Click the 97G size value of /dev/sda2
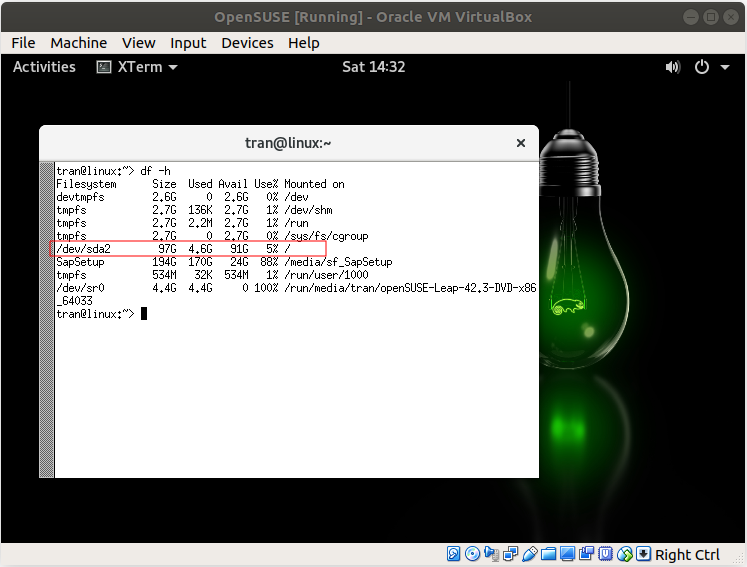The width and height of the screenshot is (747, 567). (x=167, y=249)
